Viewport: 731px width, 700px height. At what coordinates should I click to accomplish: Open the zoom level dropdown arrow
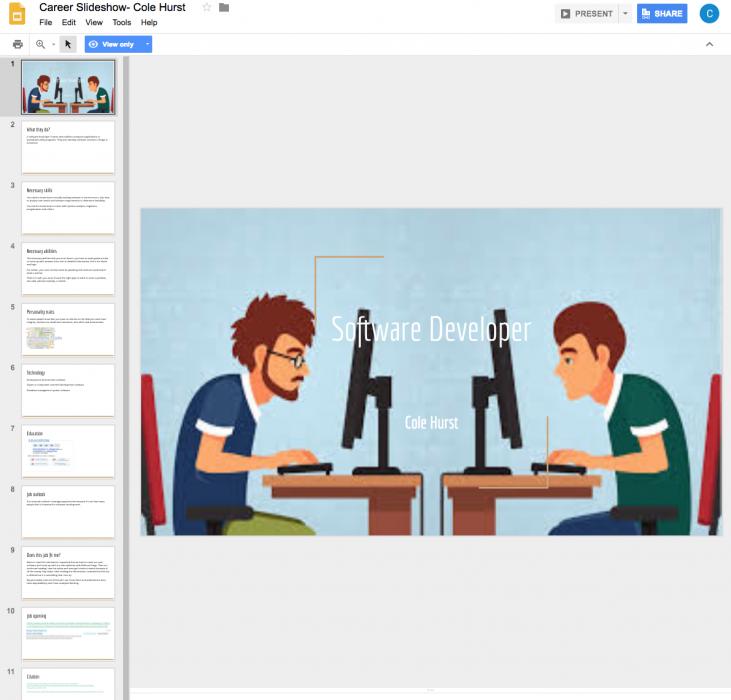point(53,44)
